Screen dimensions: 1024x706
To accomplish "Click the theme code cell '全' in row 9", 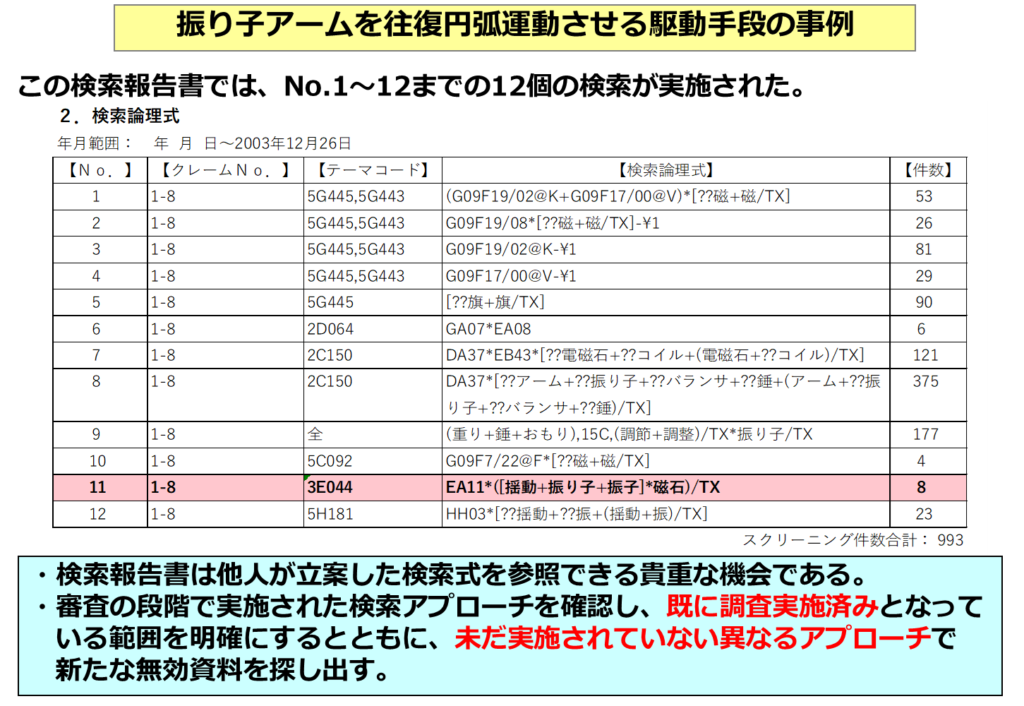I will tap(314, 434).
